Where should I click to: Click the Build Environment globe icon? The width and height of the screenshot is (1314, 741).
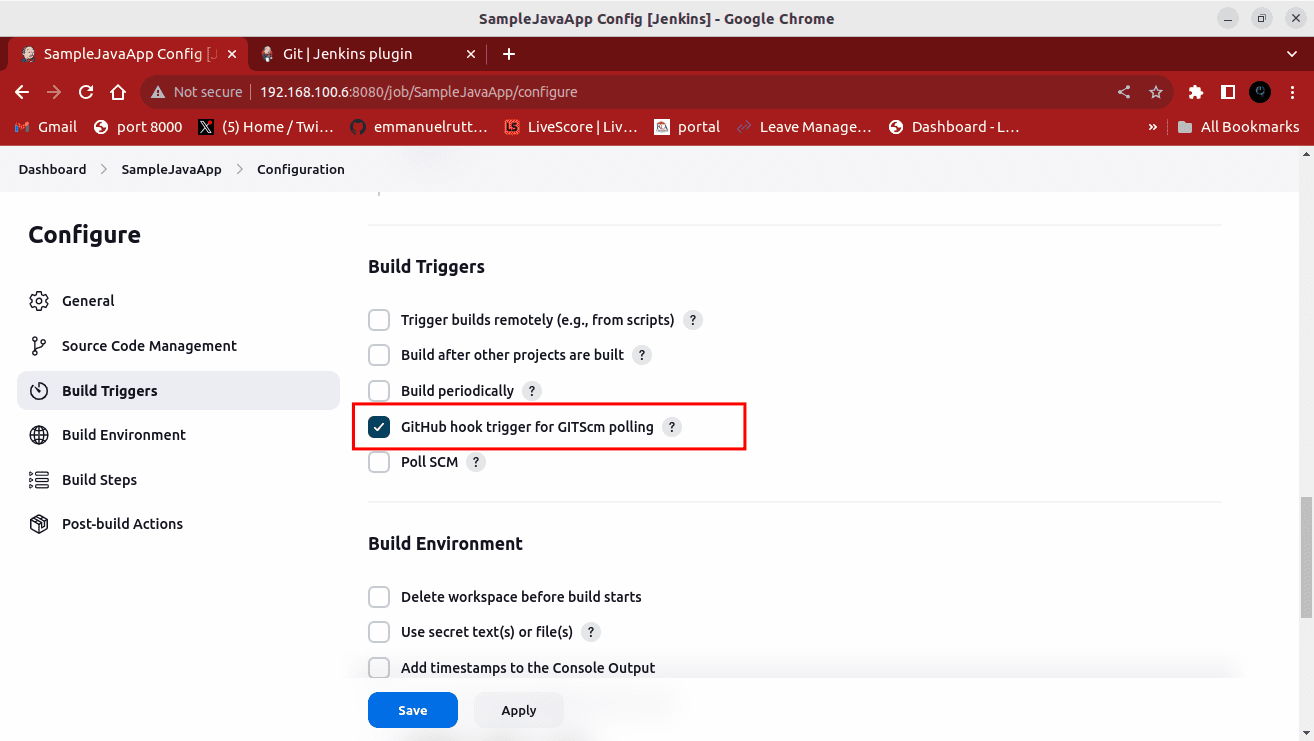(x=39, y=435)
